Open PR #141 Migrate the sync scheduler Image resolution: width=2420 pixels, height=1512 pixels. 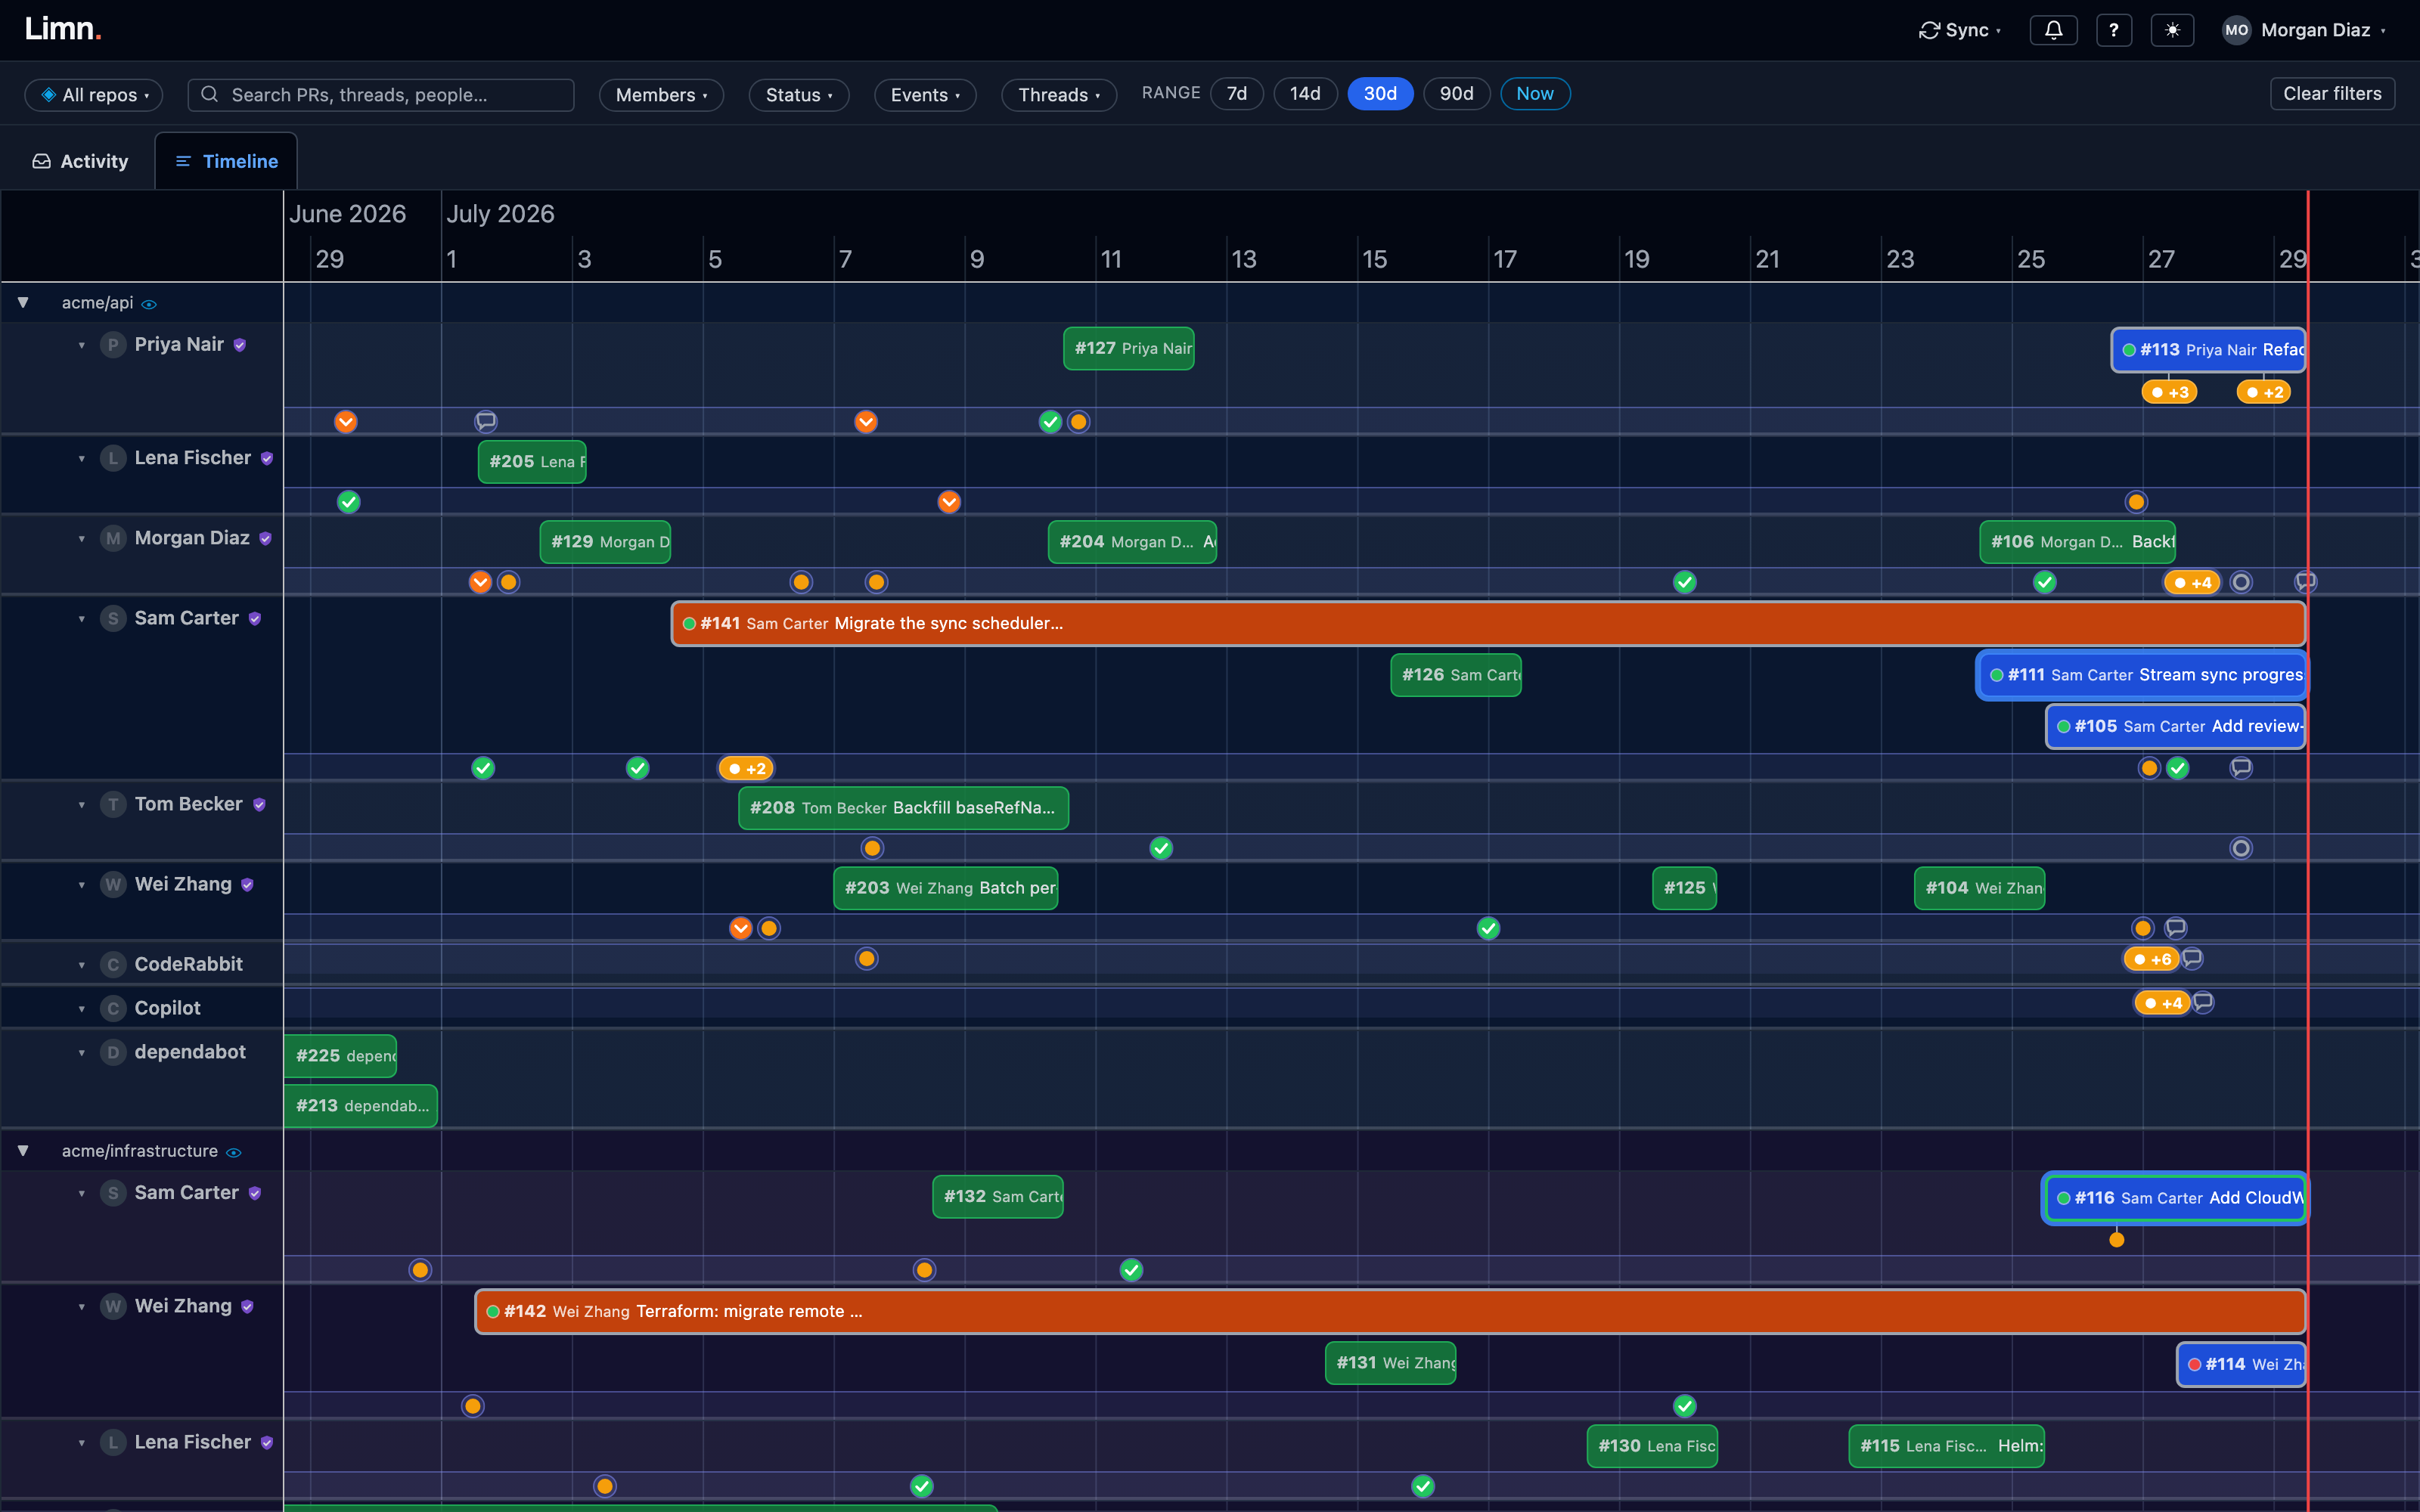[x=1488, y=623]
